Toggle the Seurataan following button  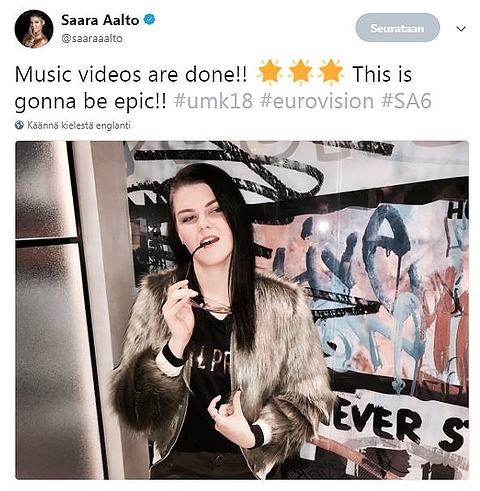[x=397, y=28]
